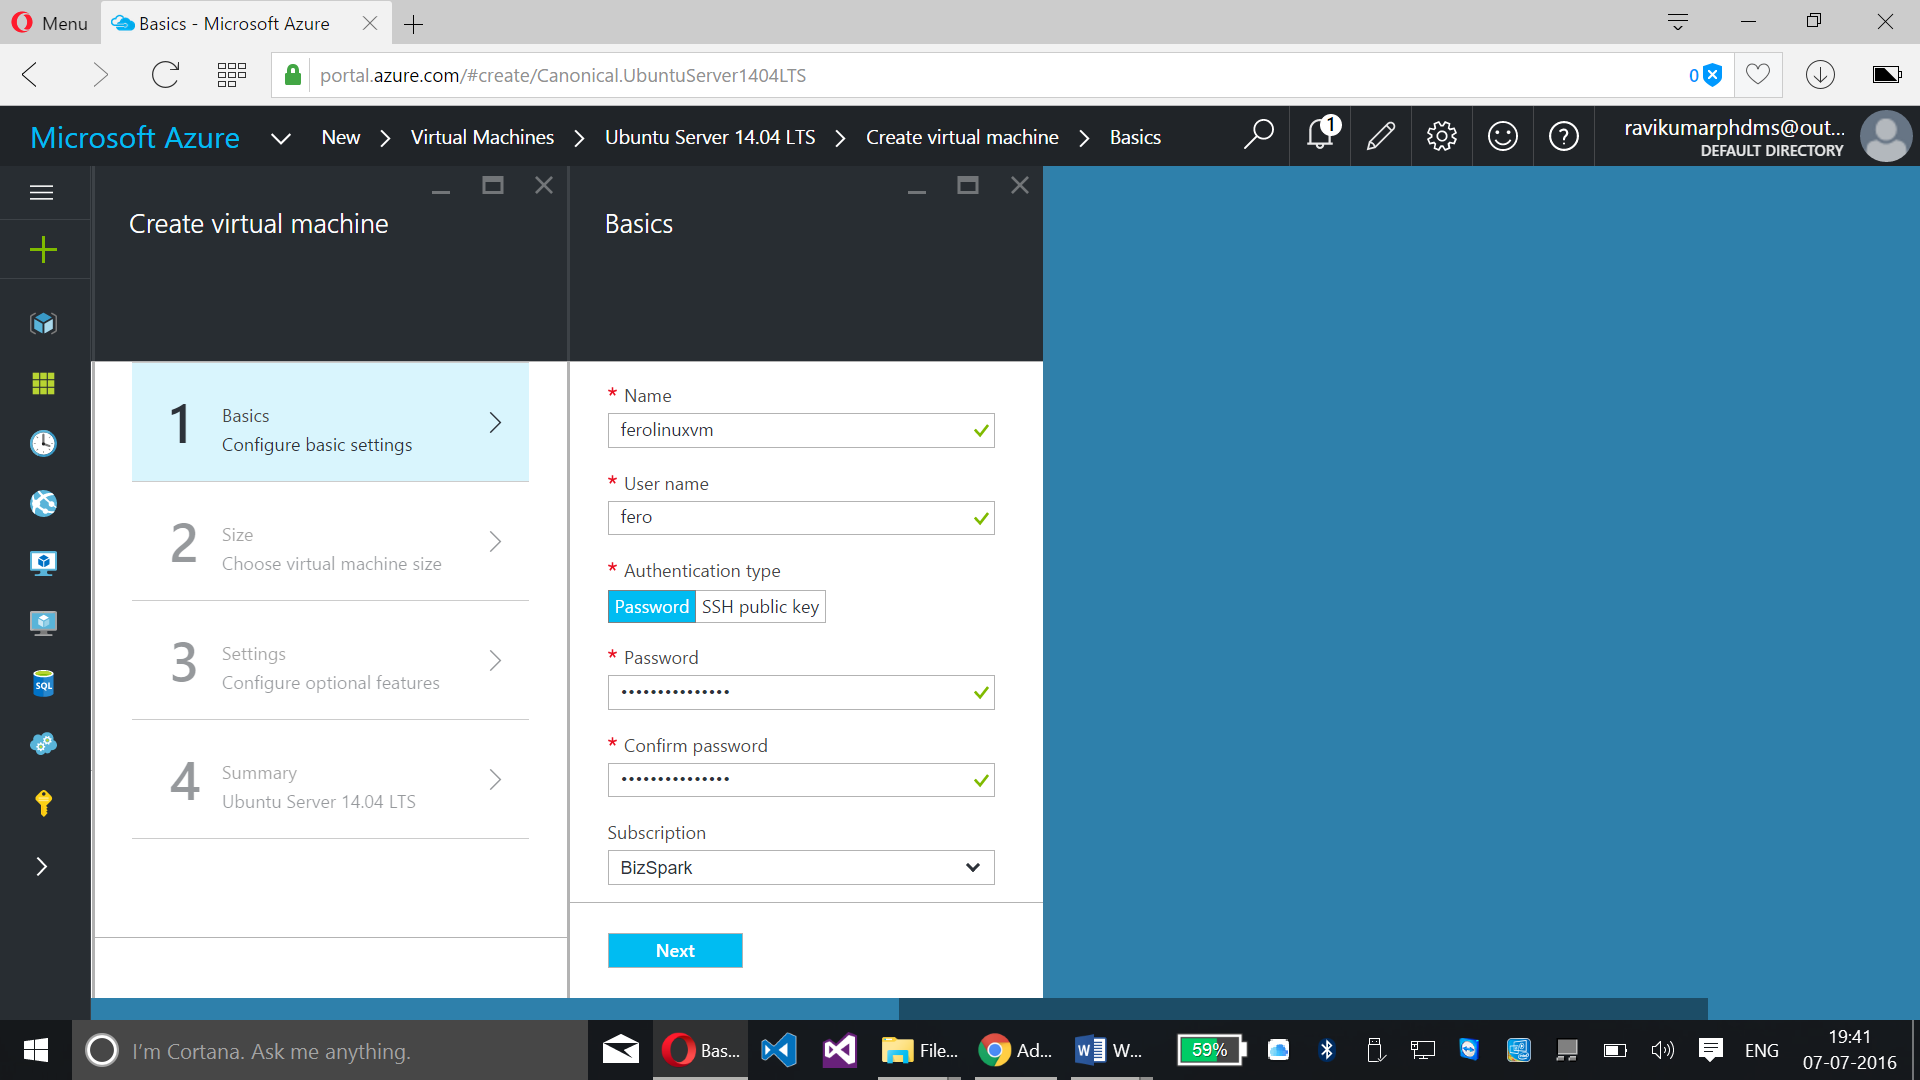Expand the dropdown next to Microsoft Azure
Viewport: 1920px width, 1080px height.
pos(281,138)
